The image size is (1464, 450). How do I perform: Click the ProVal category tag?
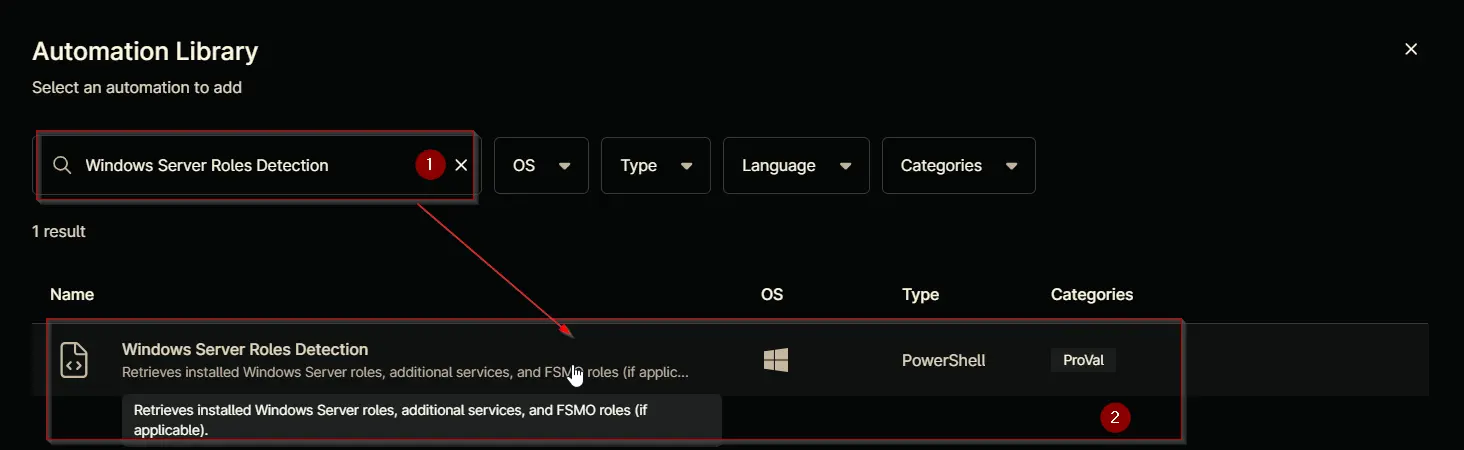pos(1083,360)
